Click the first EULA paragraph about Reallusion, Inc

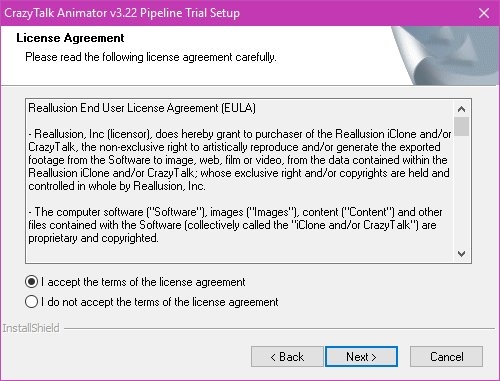[x=240, y=160]
